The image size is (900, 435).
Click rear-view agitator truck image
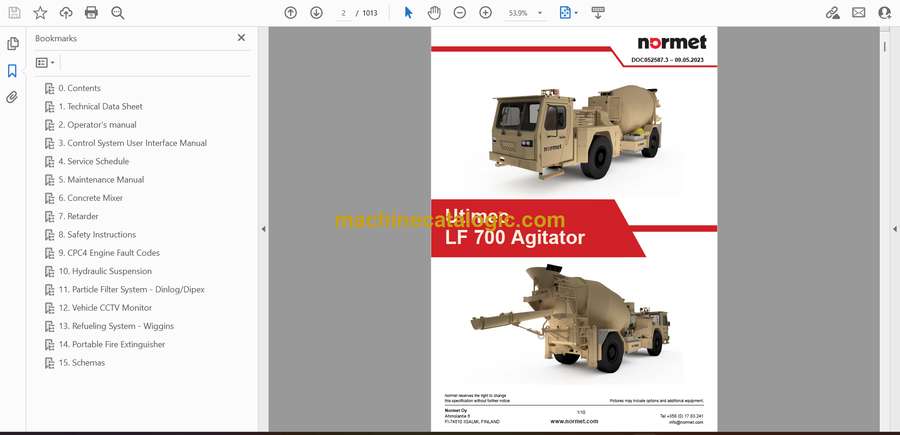coord(570,319)
